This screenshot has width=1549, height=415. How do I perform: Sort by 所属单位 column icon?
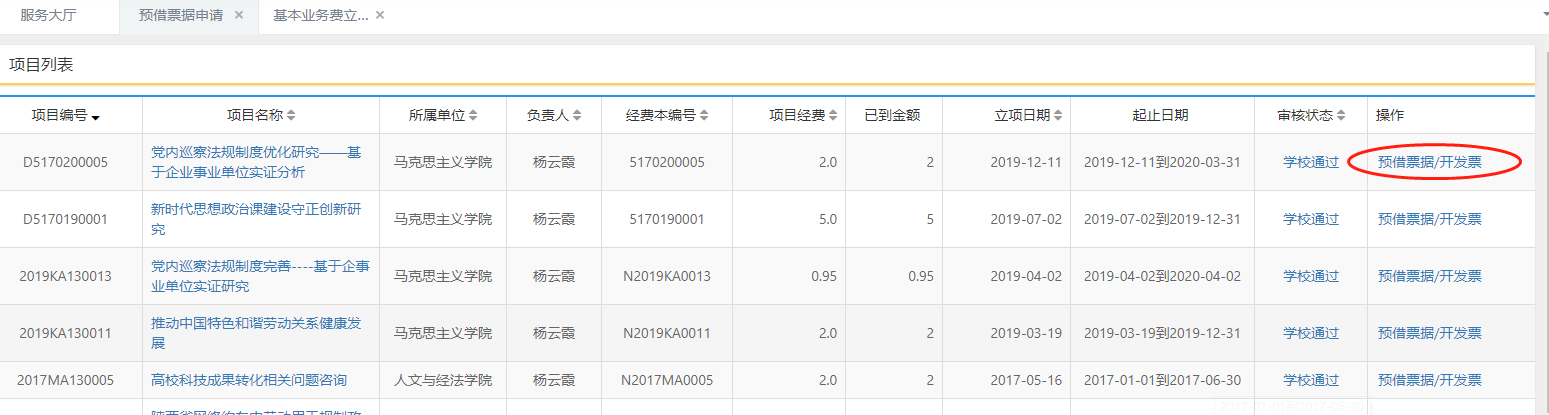point(473,116)
